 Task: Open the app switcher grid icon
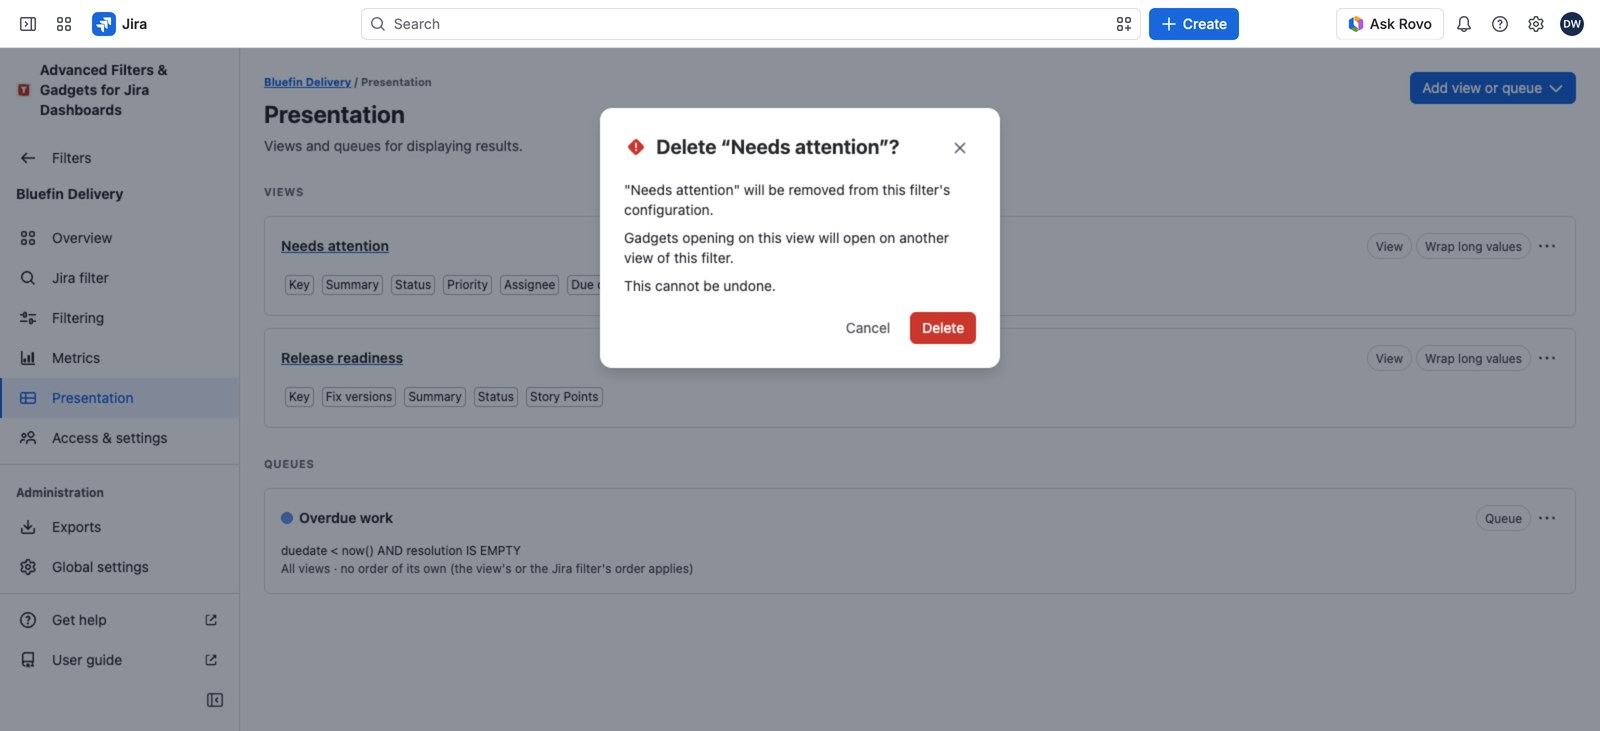click(x=64, y=24)
